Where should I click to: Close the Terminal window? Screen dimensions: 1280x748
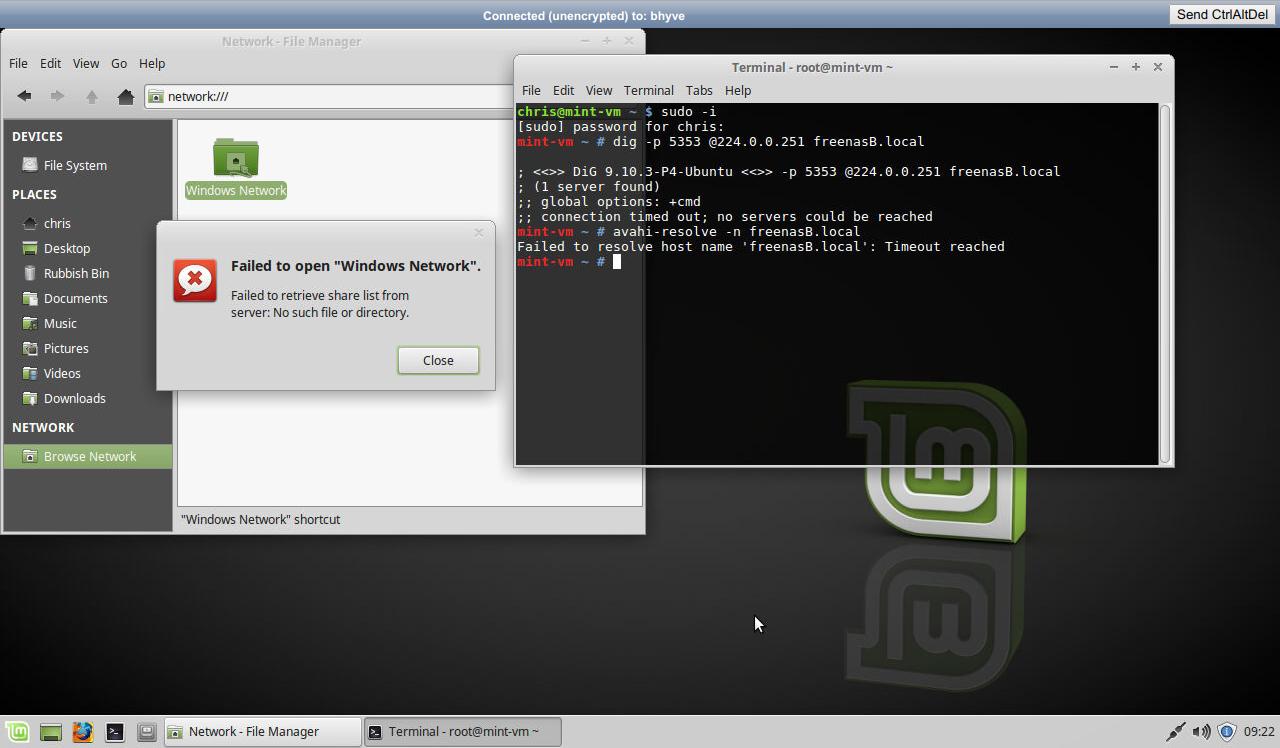pyautogui.click(x=1158, y=67)
